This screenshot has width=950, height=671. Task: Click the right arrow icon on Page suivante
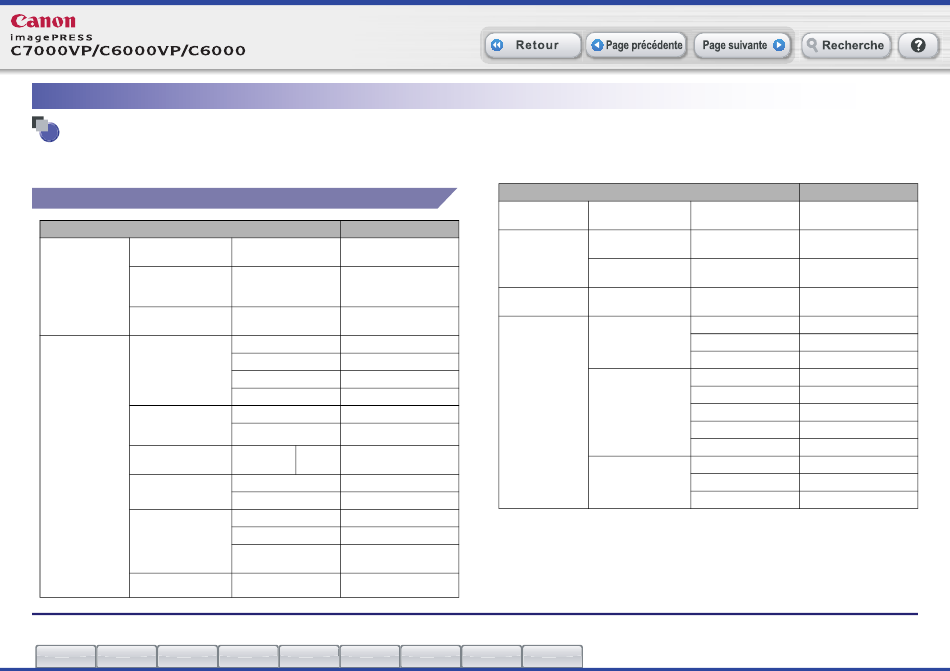click(778, 46)
